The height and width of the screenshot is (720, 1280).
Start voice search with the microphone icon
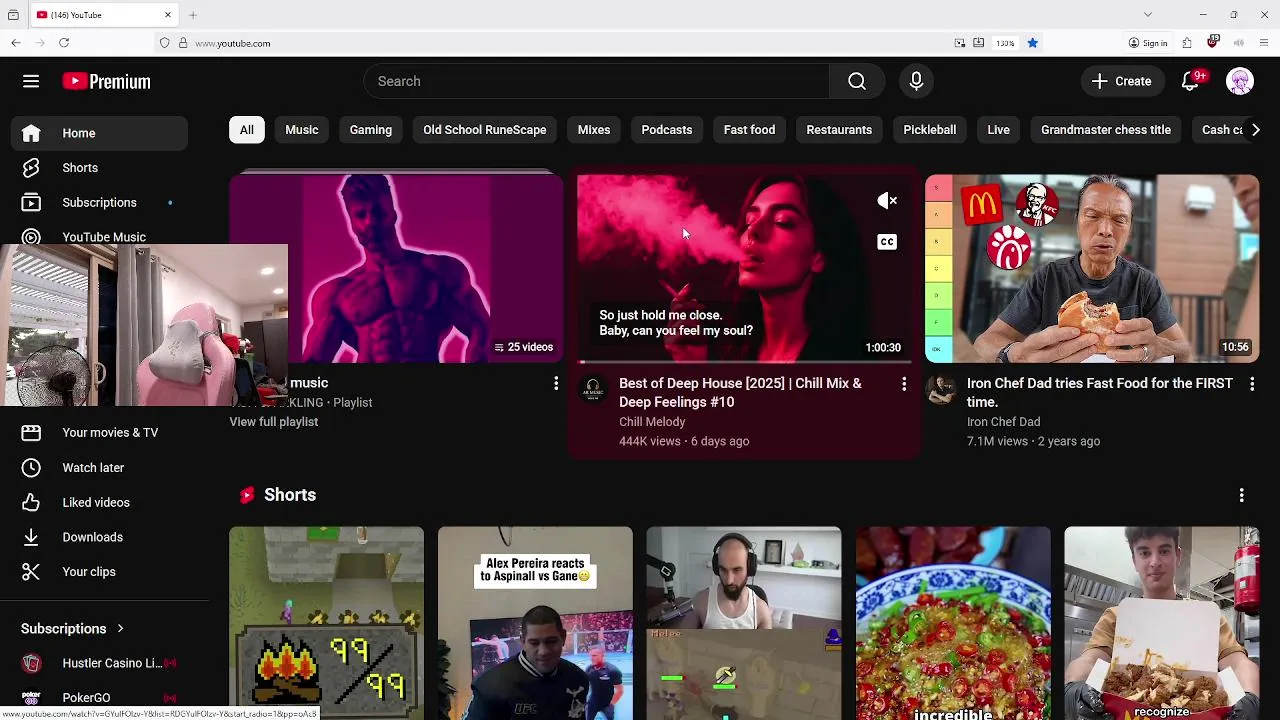(916, 81)
